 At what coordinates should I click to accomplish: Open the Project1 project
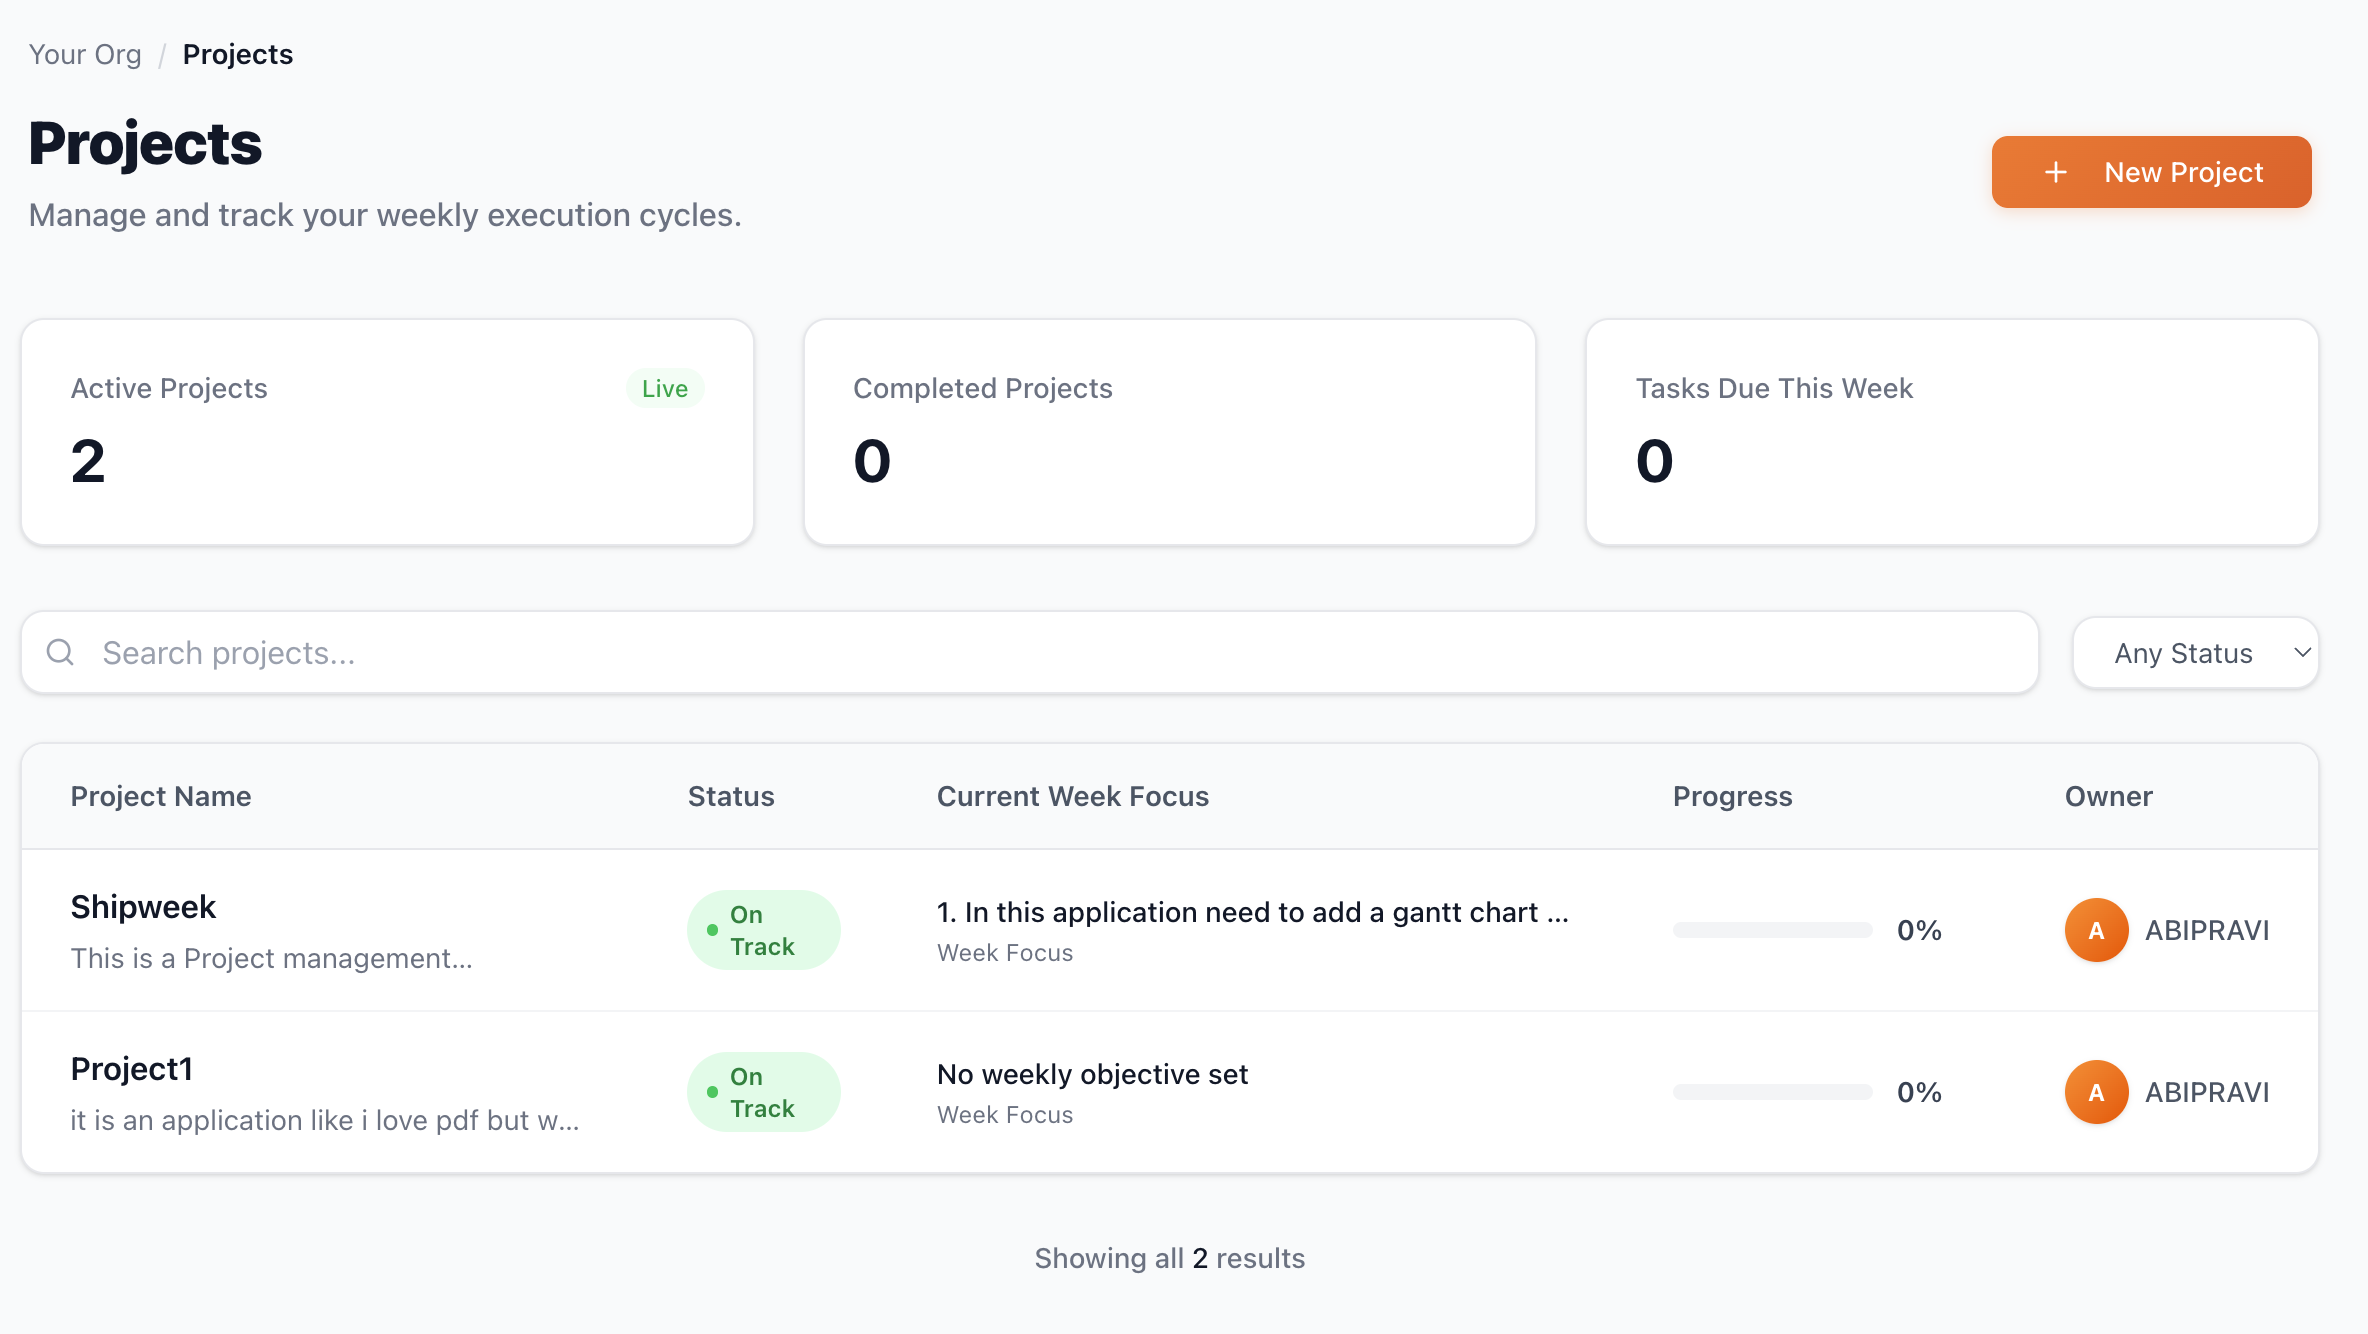pyautogui.click(x=131, y=1069)
